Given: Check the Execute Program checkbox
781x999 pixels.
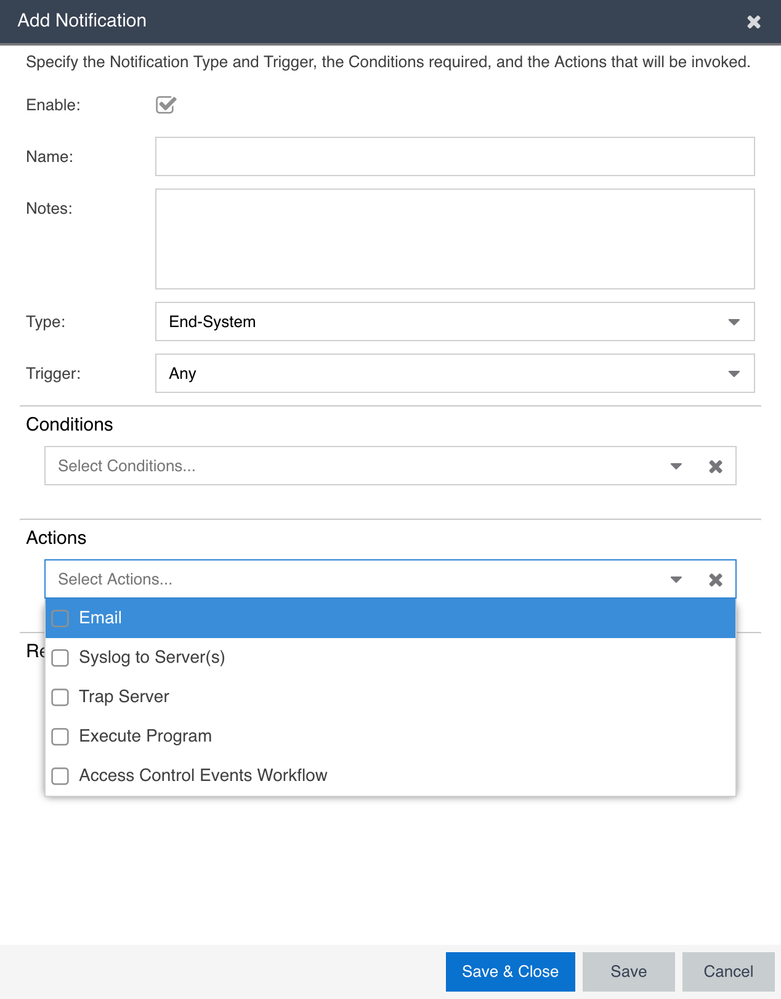Looking at the screenshot, I should click(x=60, y=736).
